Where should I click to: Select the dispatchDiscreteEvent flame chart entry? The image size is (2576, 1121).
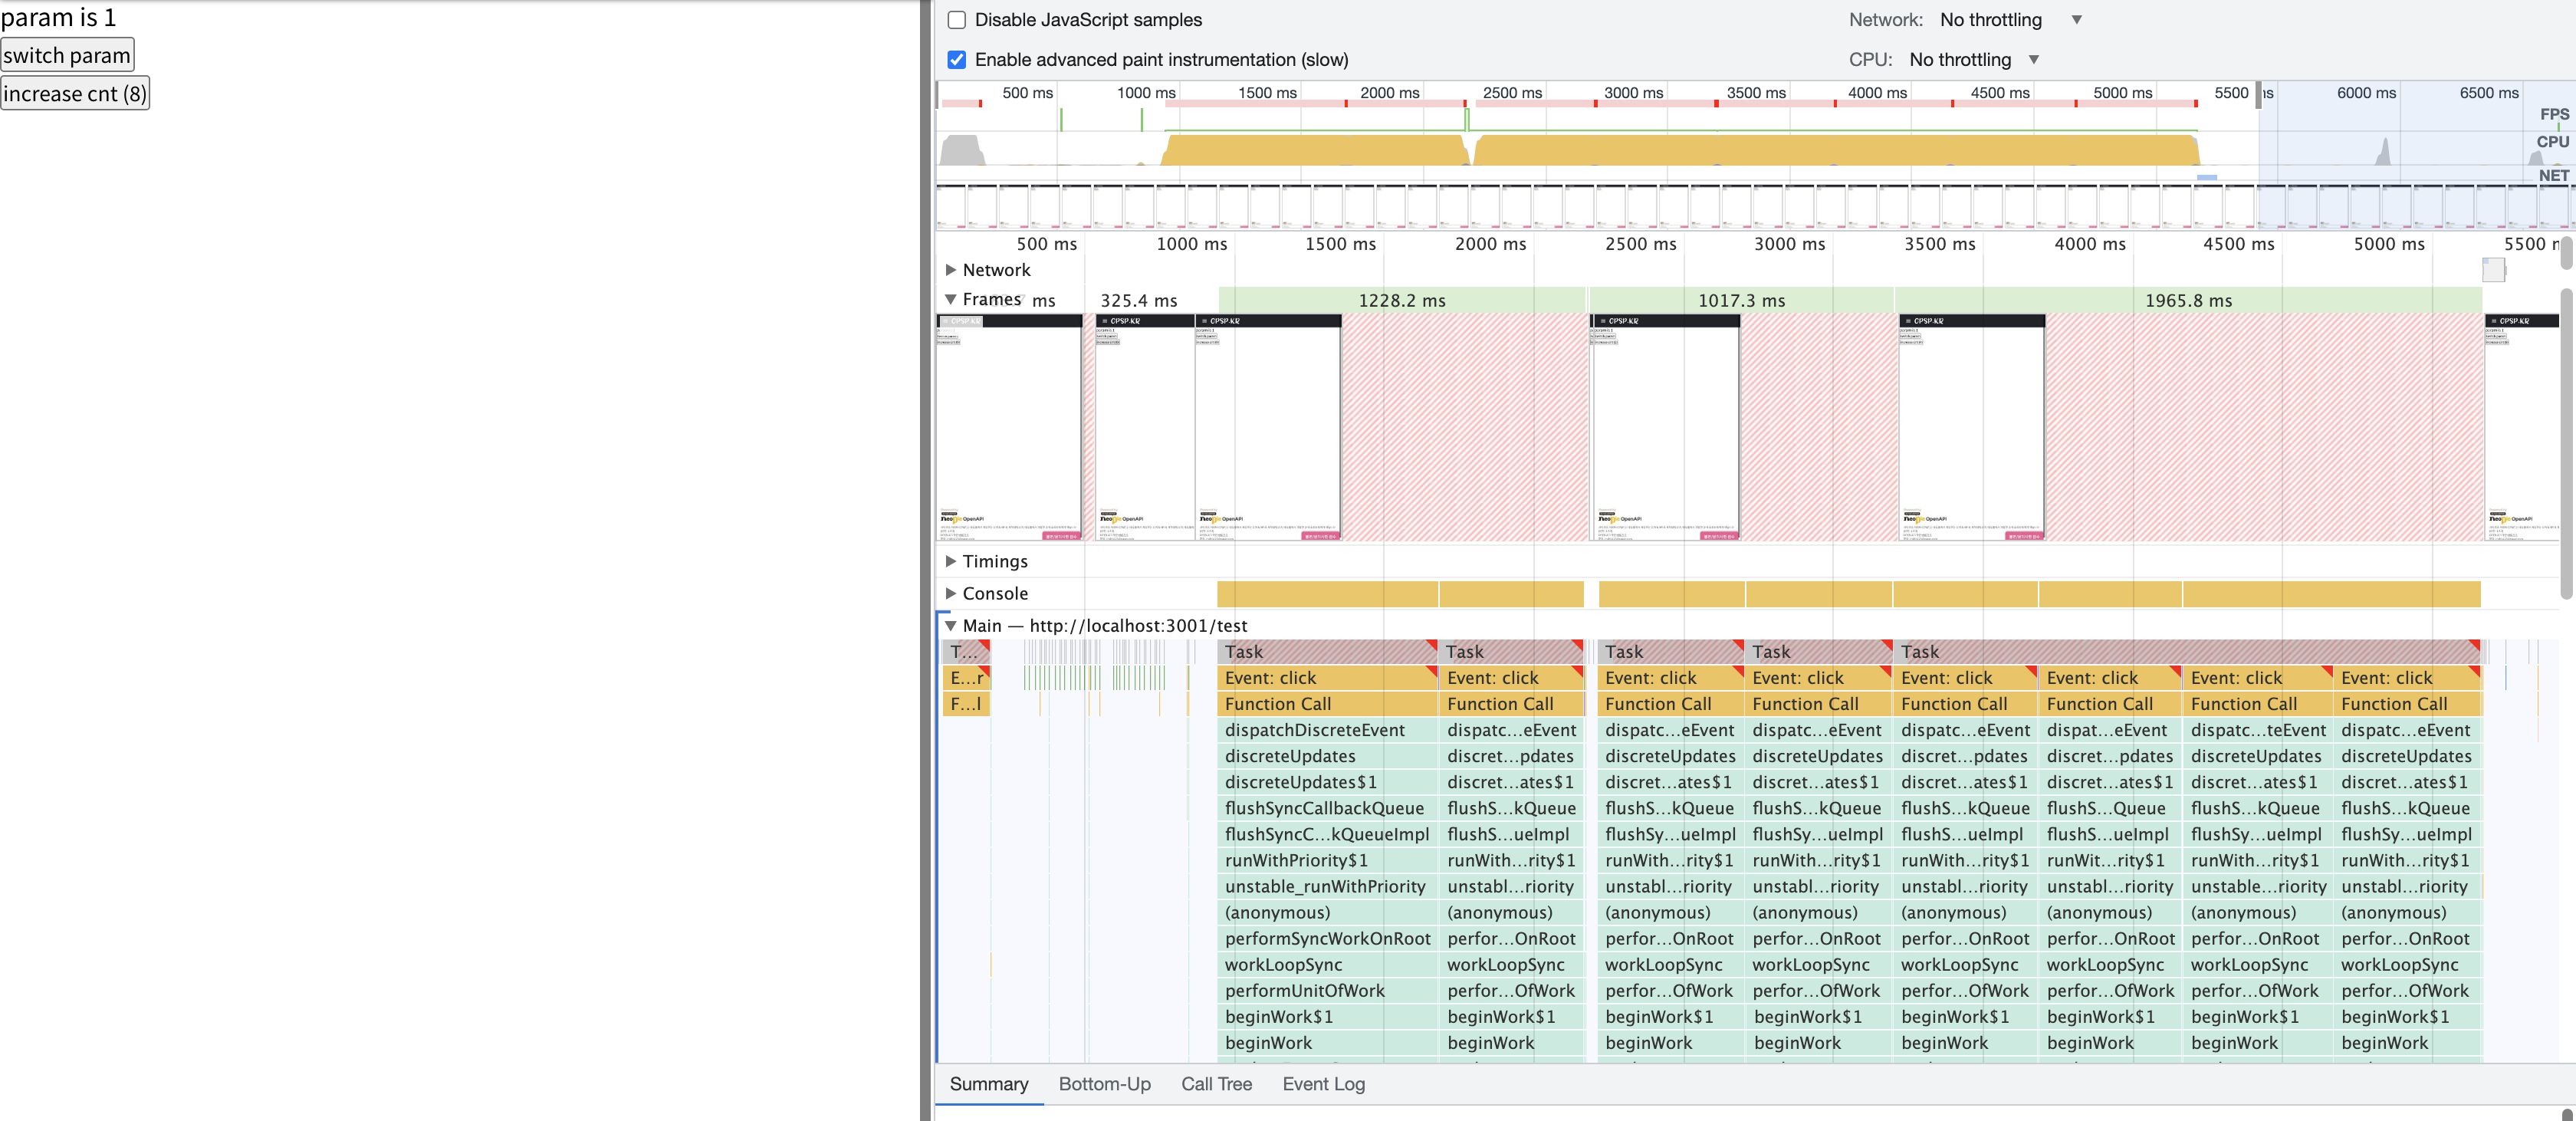click(1314, 730)
